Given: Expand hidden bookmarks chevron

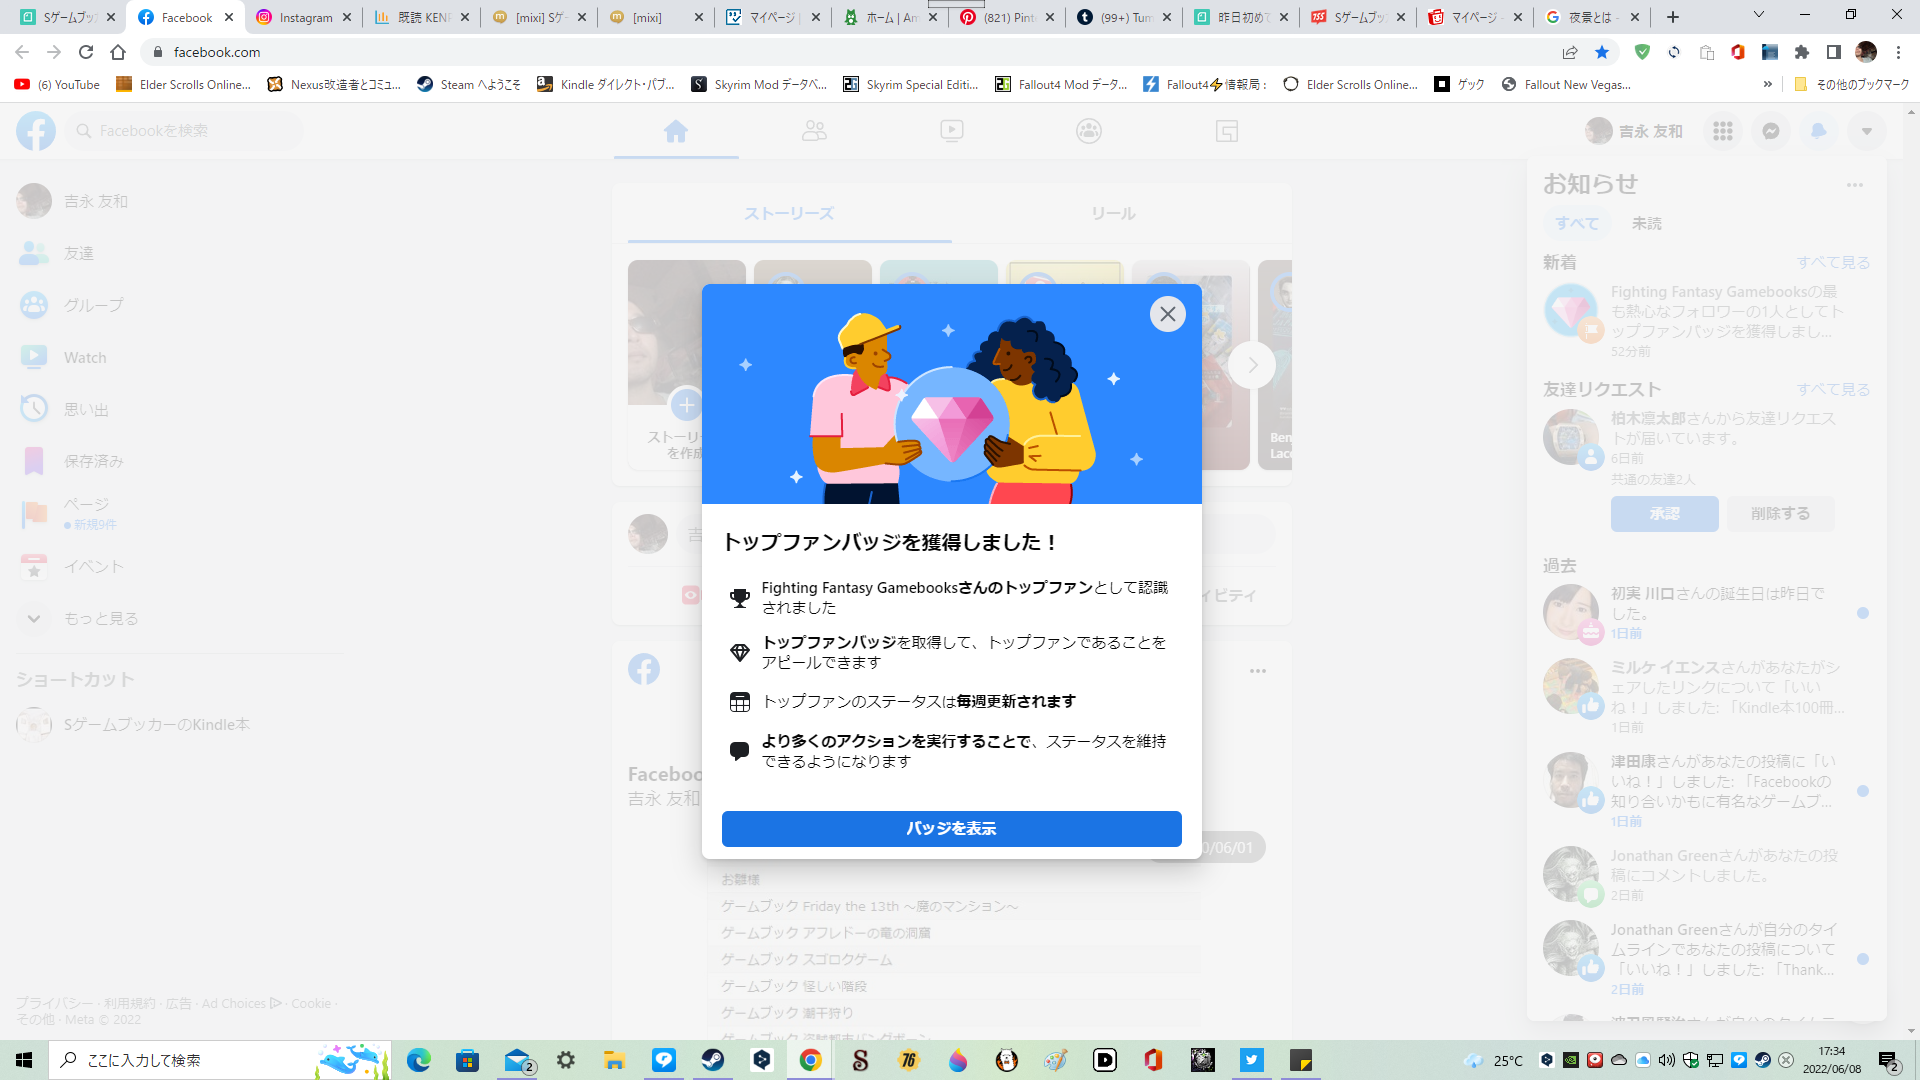Looking at the screenshot, I should 1767,84.
